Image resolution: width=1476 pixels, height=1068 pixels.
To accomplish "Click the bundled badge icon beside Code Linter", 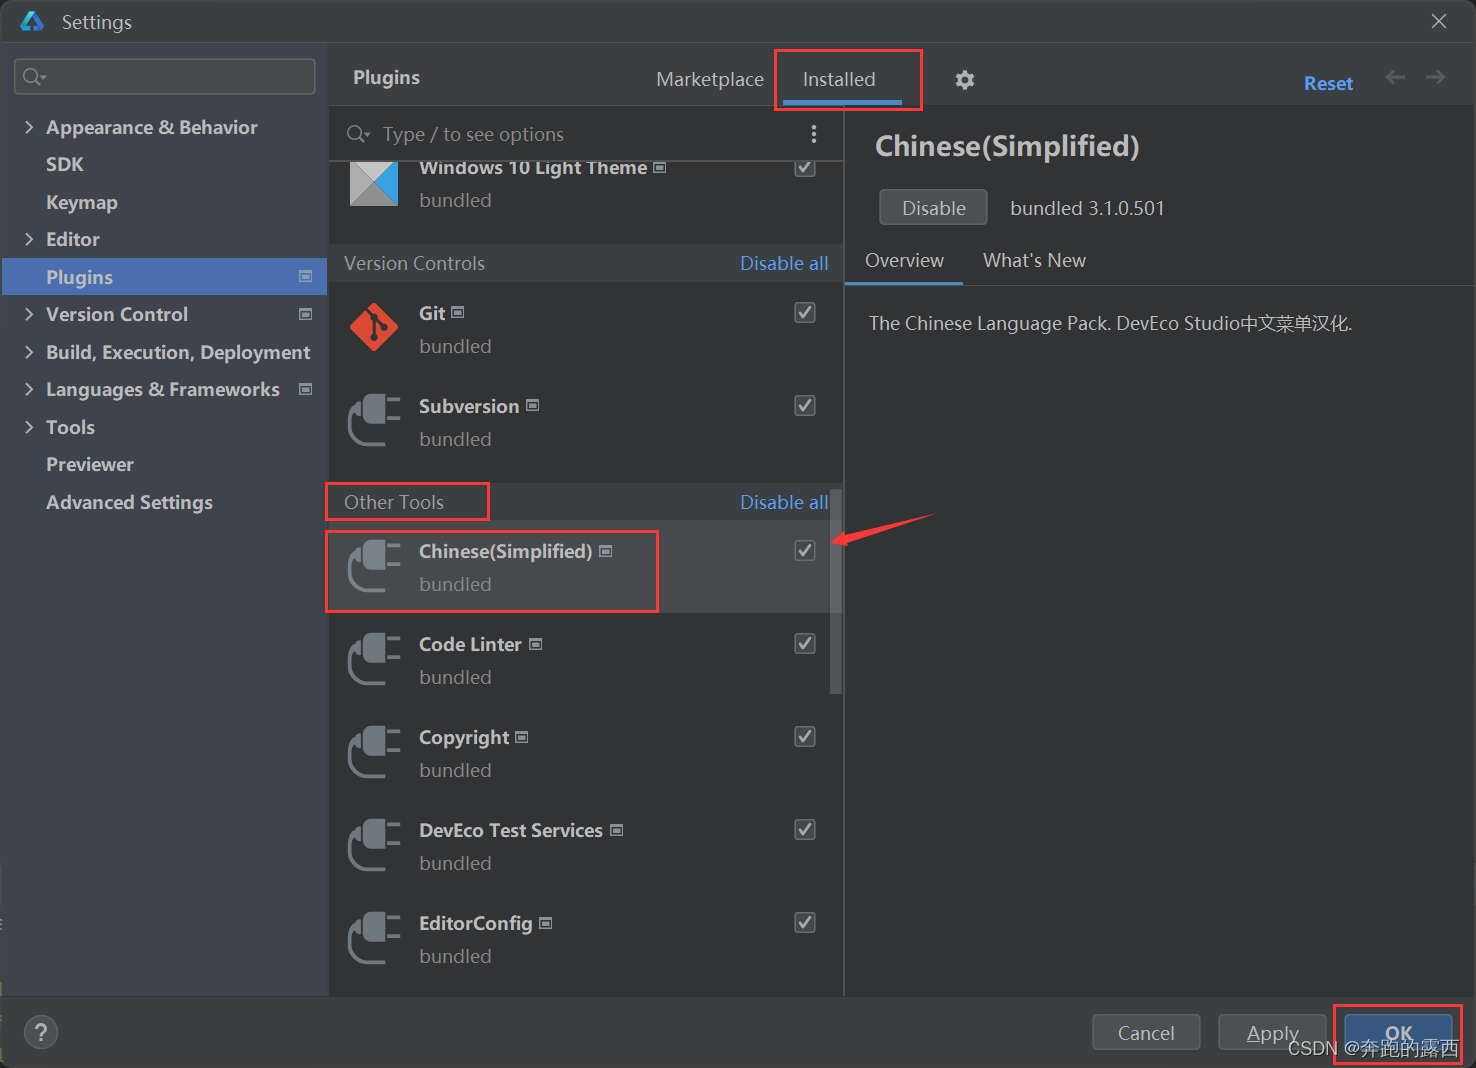I will pyautogui.click(x=536, y=645).
